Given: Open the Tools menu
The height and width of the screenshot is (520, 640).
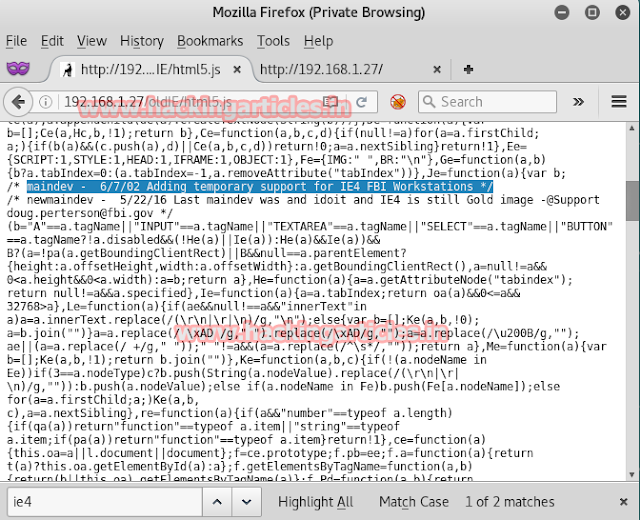Looking at the screenshot, I should point(273,41).
